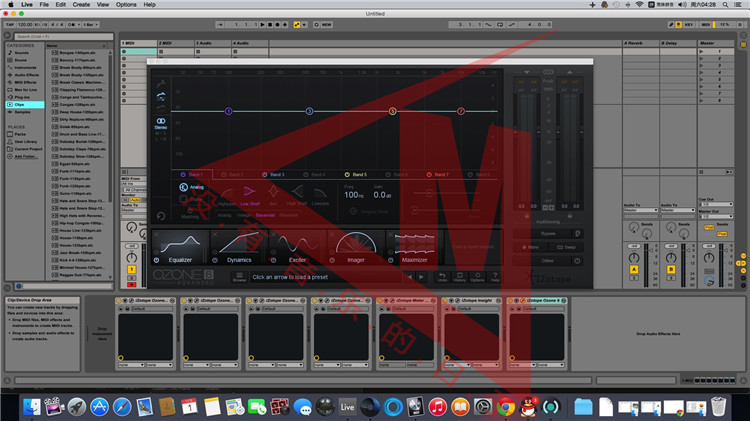
Task: Open A Reverb Audio To dropdown
Action: coord(640,210)
